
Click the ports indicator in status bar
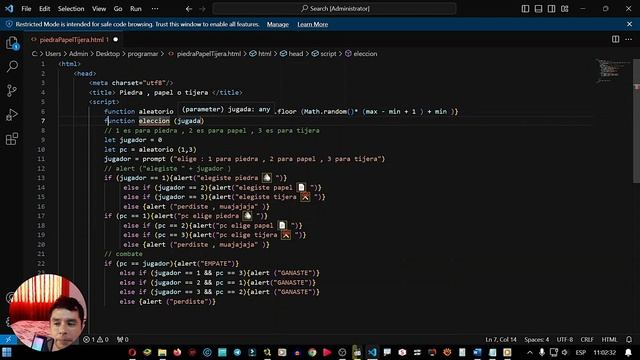click(122, 340)
